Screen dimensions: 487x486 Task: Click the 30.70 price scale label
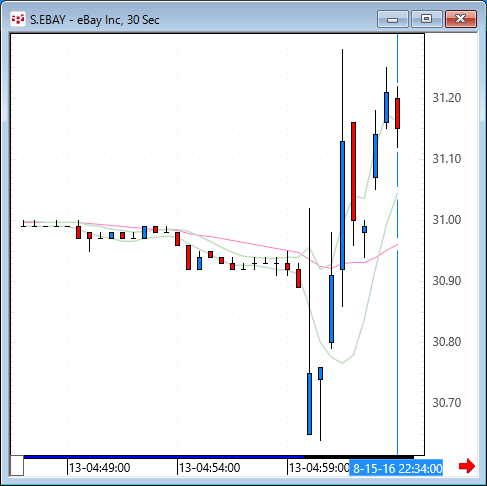point(447,403)
